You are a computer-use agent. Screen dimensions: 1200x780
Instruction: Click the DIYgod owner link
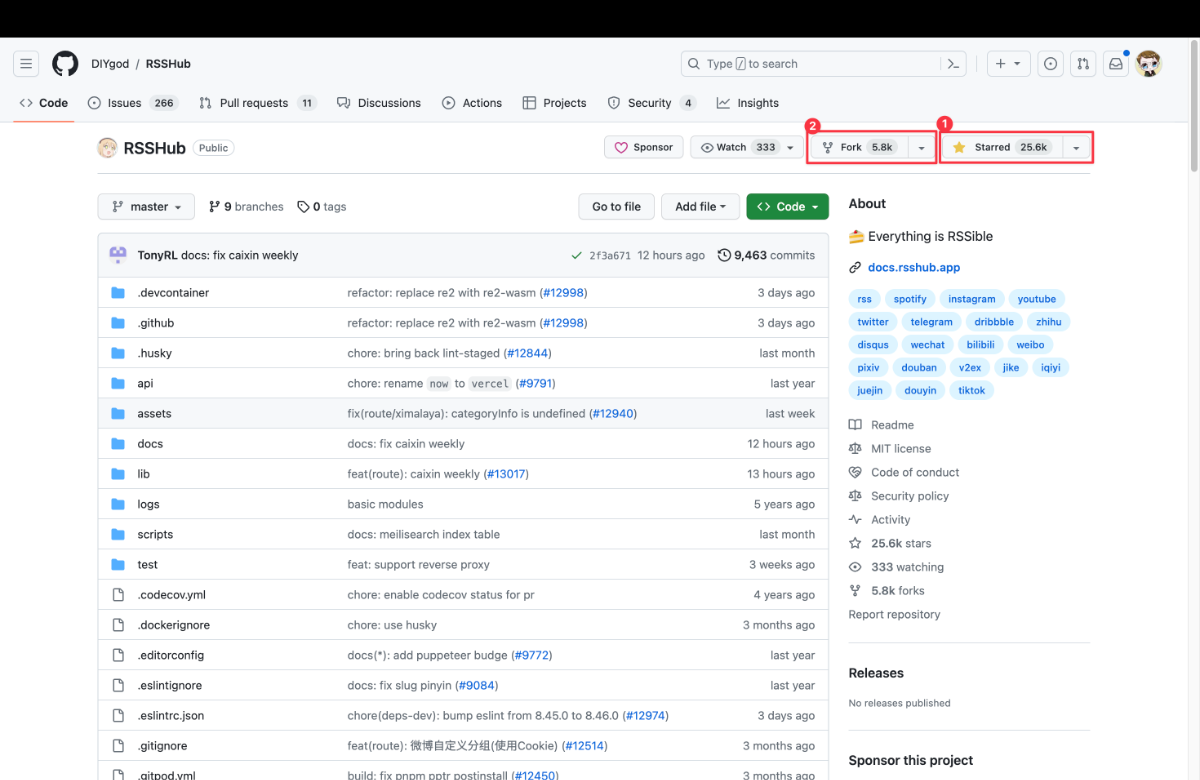110,64
